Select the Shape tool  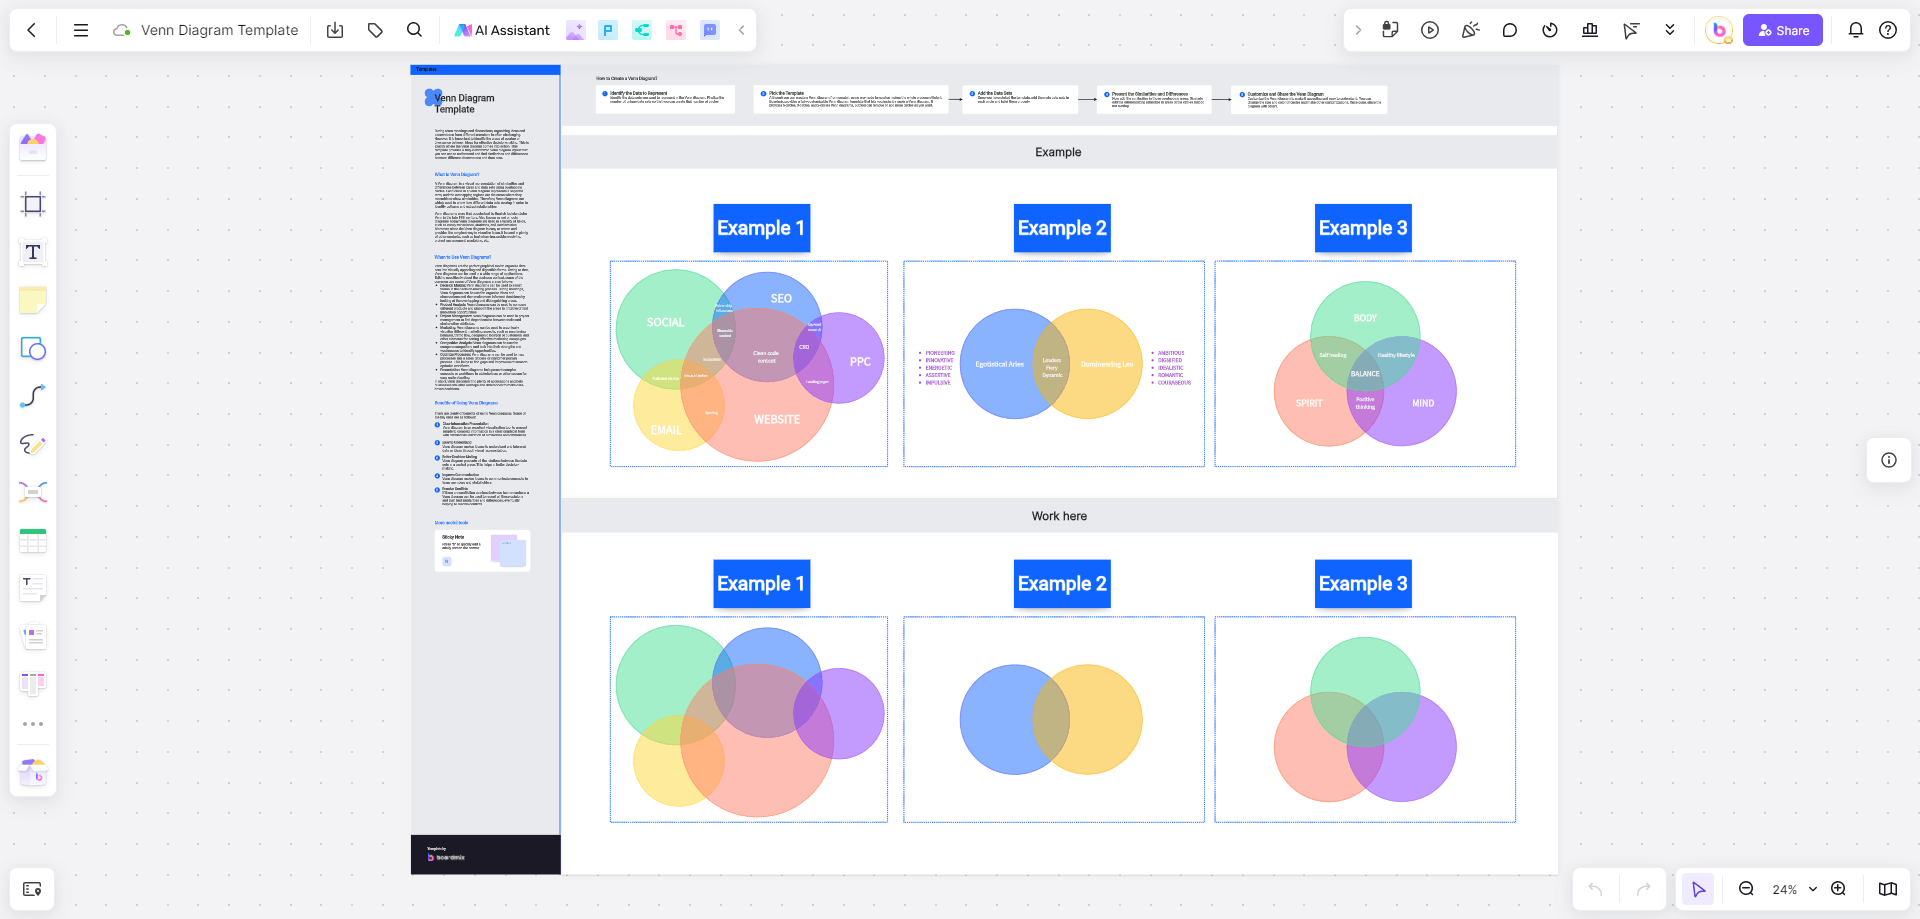[33, 349]
